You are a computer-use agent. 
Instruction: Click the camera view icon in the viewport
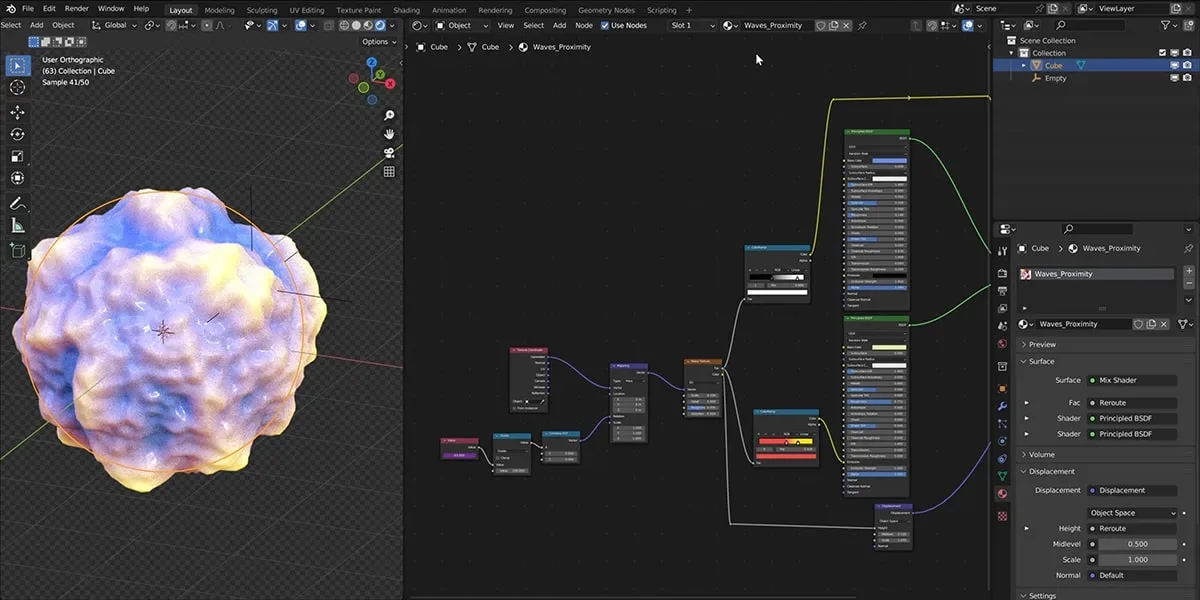click(389, 152)
